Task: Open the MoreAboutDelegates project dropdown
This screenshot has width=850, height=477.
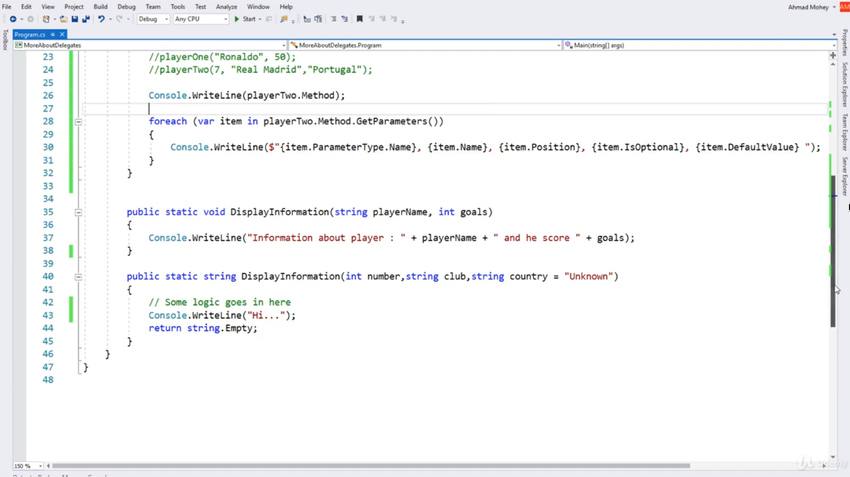Action: 150,46
